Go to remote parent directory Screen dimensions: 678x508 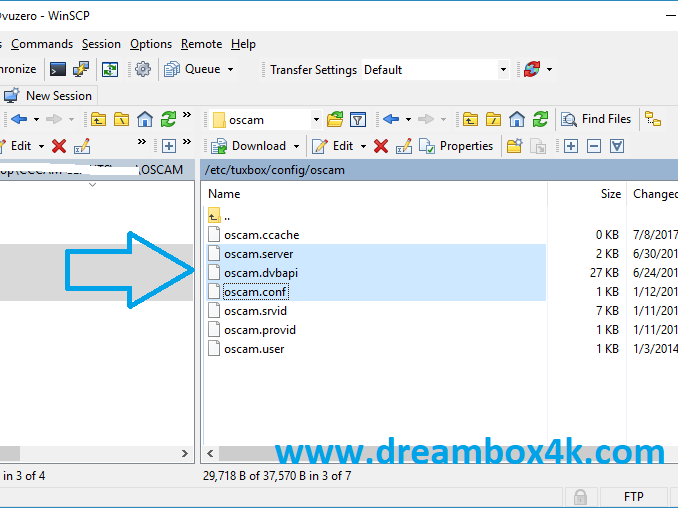click(x=470, y=119)
